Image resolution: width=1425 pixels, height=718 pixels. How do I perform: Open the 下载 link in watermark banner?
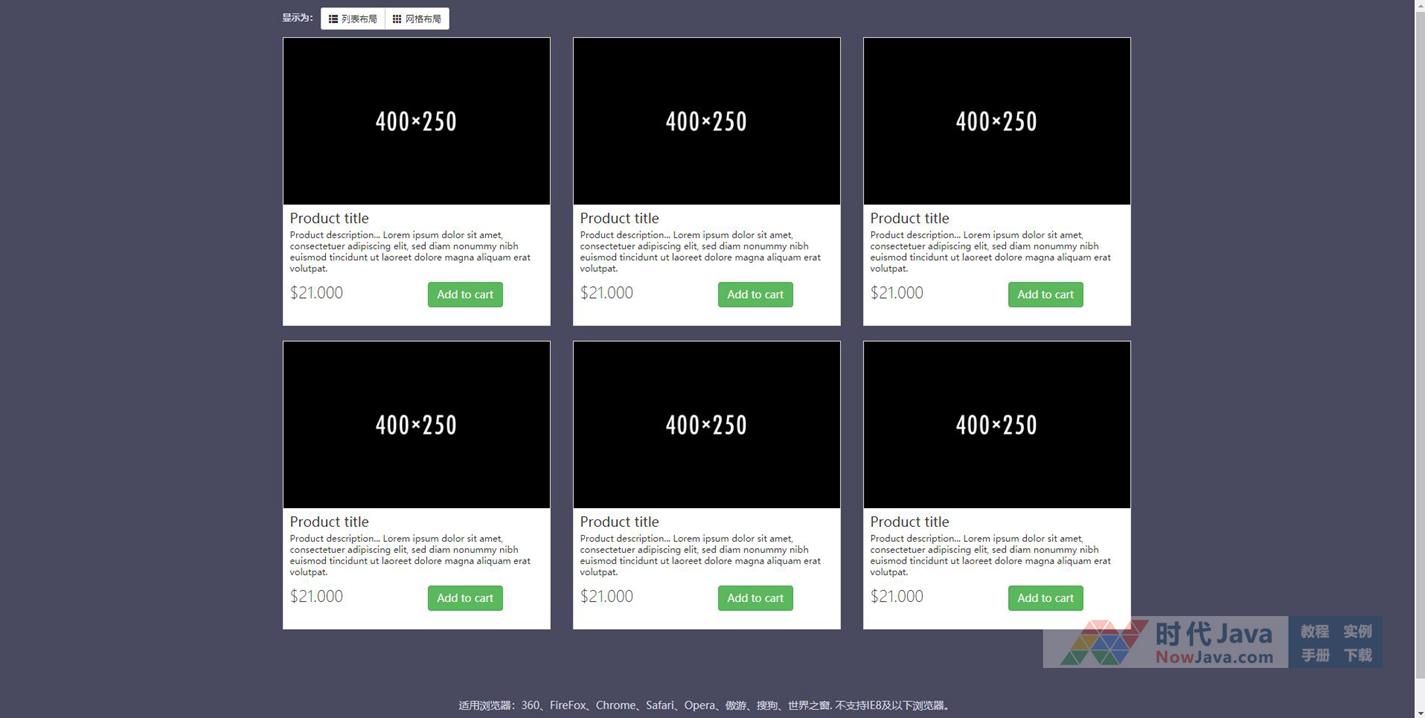pos(1357,656)
